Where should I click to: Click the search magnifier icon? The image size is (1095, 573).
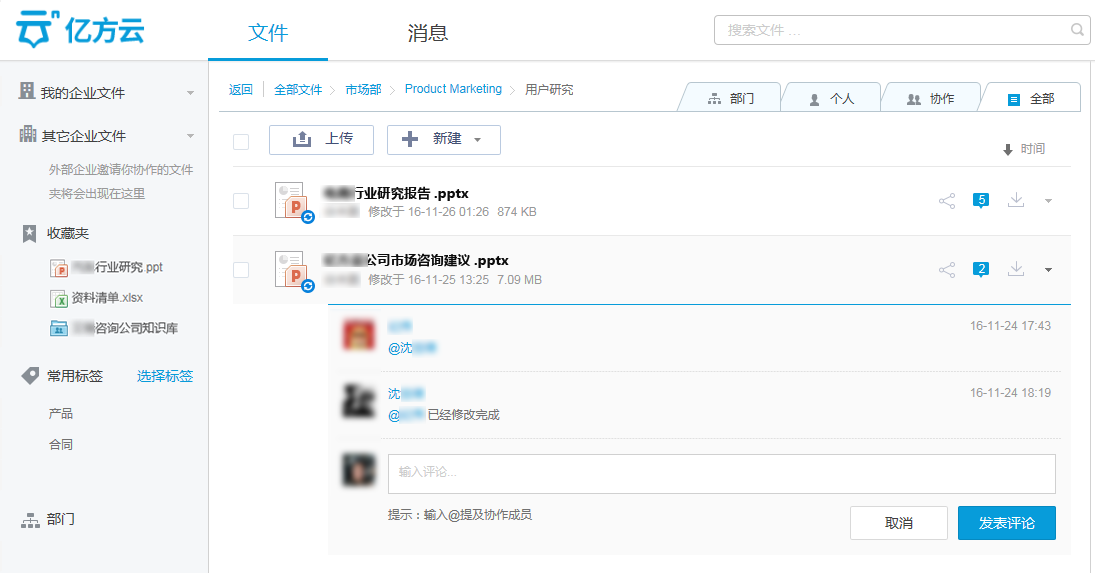coord(1078,30)
